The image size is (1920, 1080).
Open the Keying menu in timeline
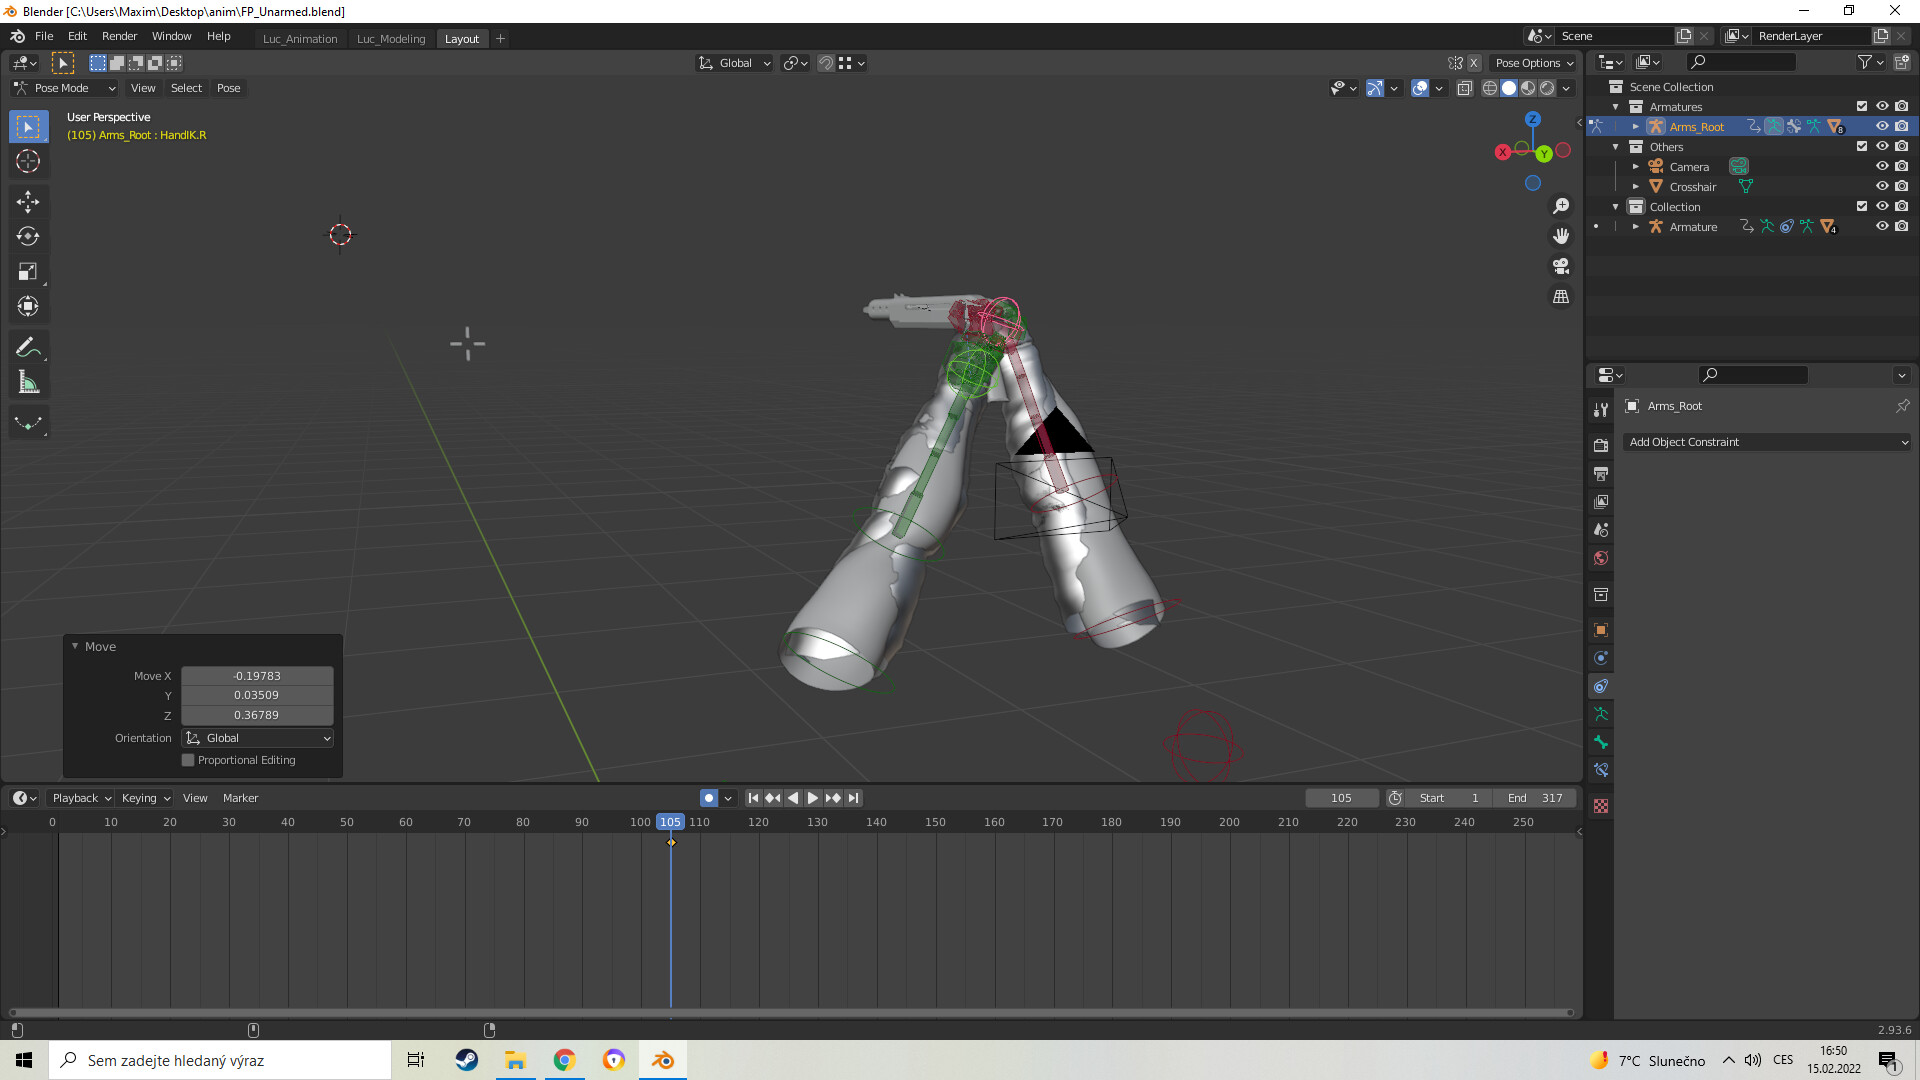[x=145, y=798]
